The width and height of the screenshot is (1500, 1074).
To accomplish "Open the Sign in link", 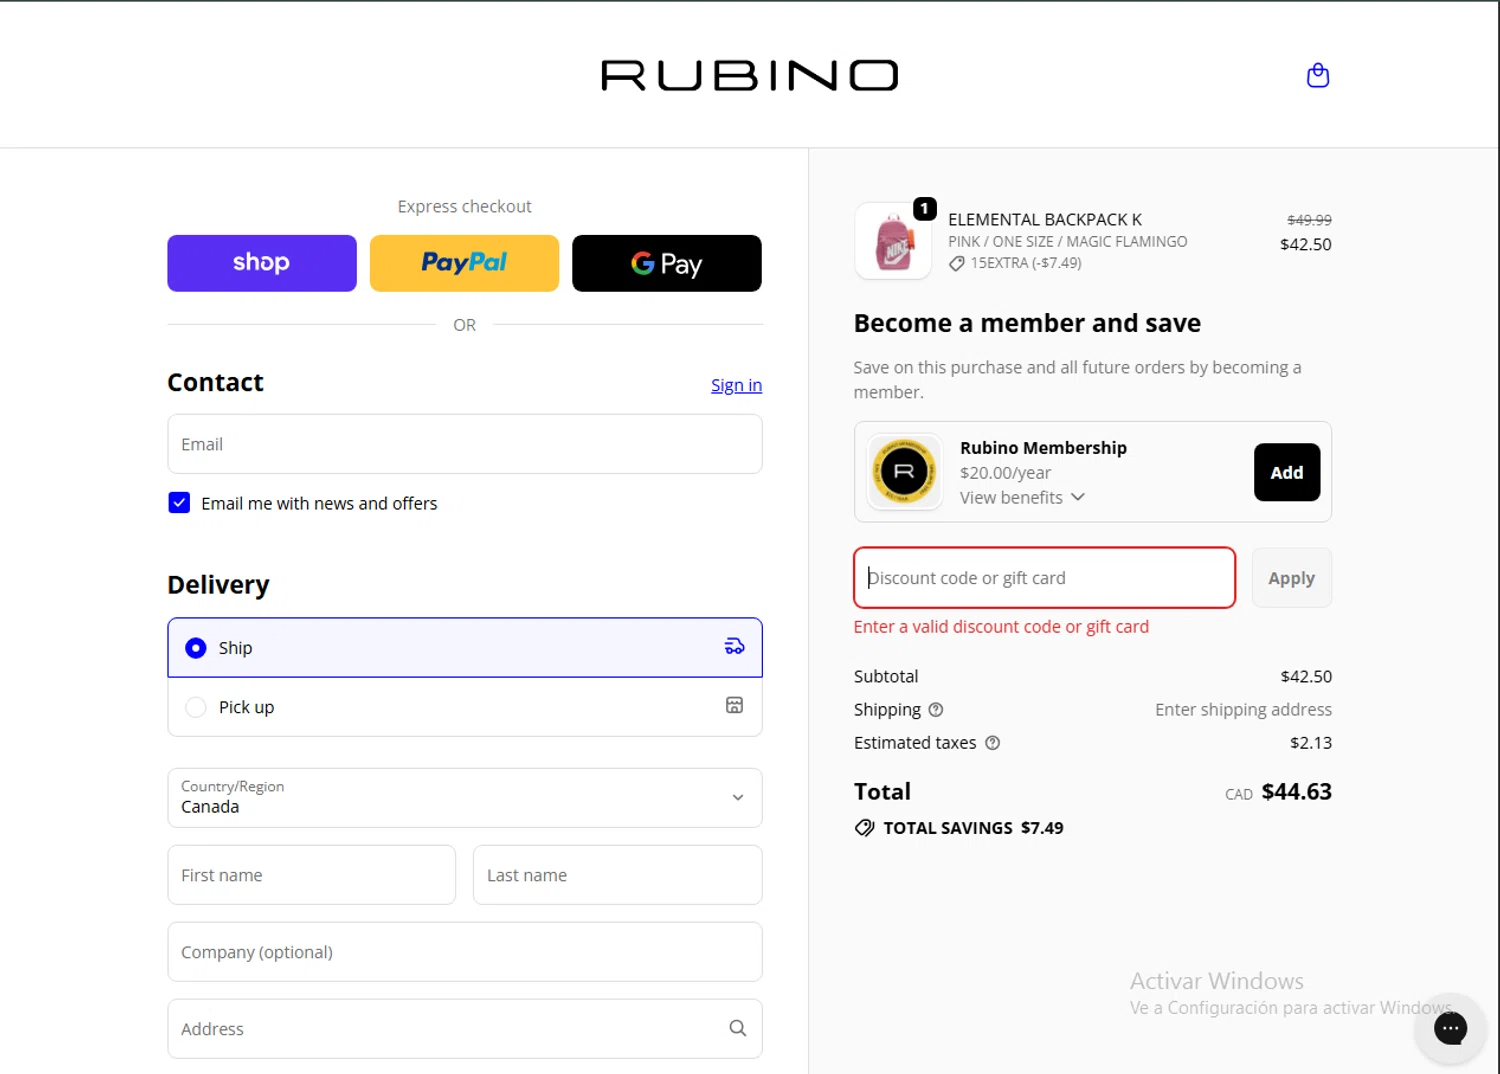I will pyautogui.click(x=736, y=385).
